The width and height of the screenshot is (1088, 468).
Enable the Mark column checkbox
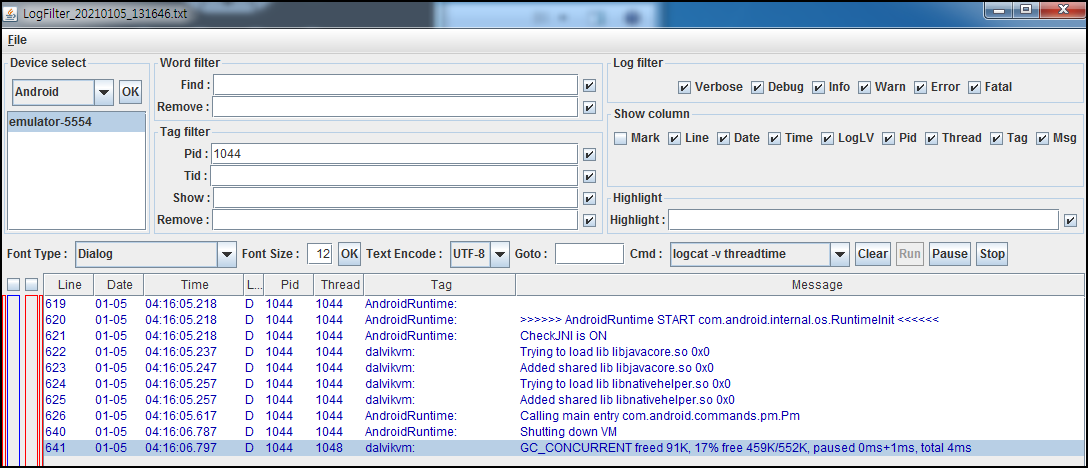click(x=620, y=138)
